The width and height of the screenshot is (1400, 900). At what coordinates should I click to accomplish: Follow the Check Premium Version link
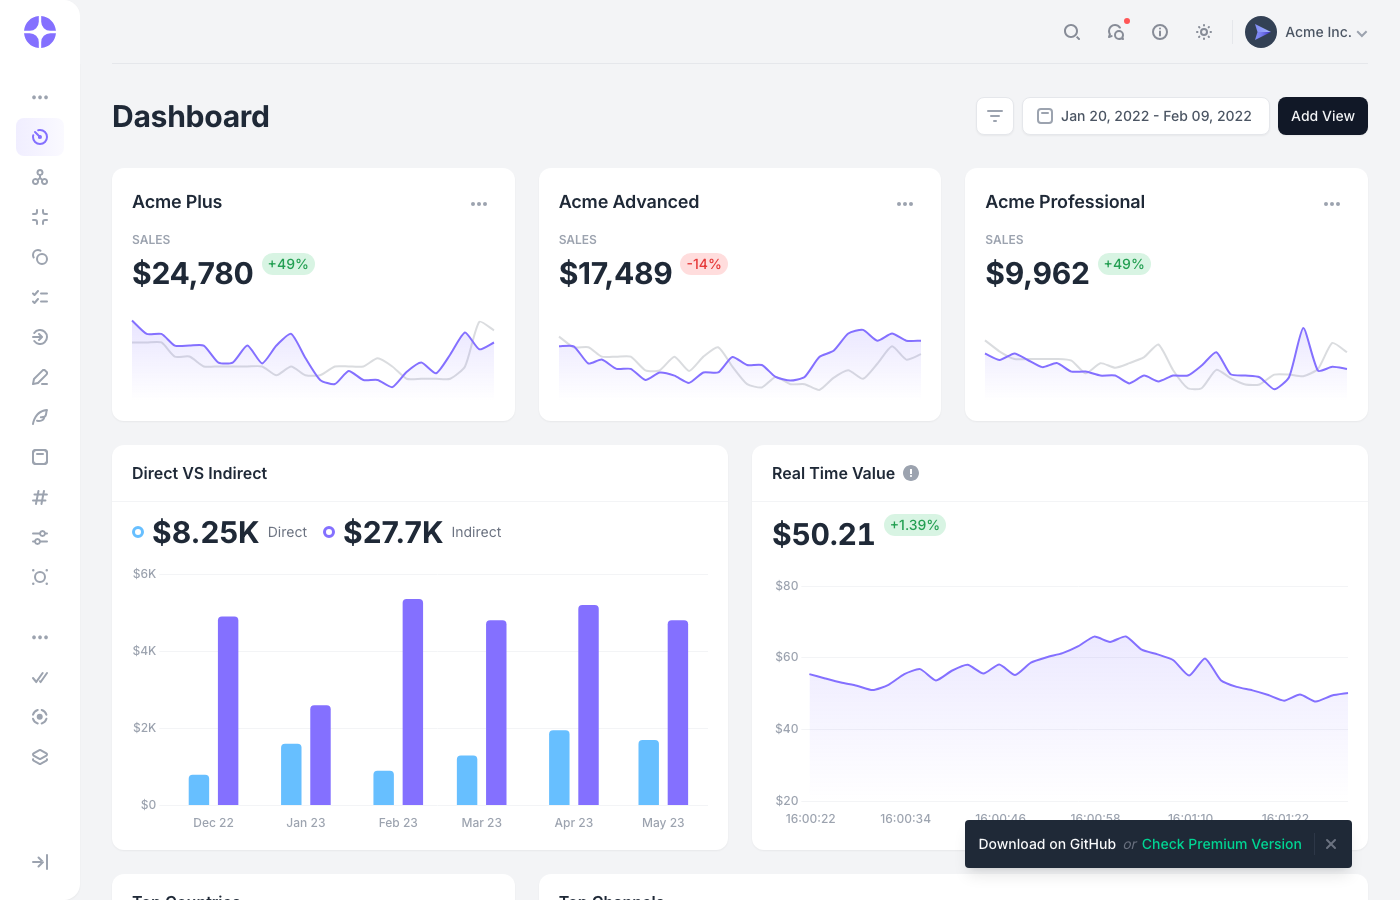(x=1221, y=844)
